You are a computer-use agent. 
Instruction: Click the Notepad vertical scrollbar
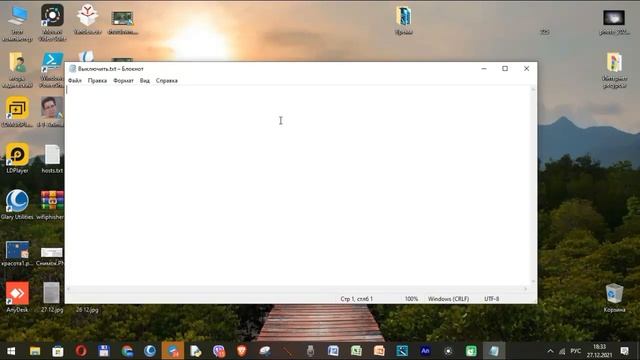[533, 186]
